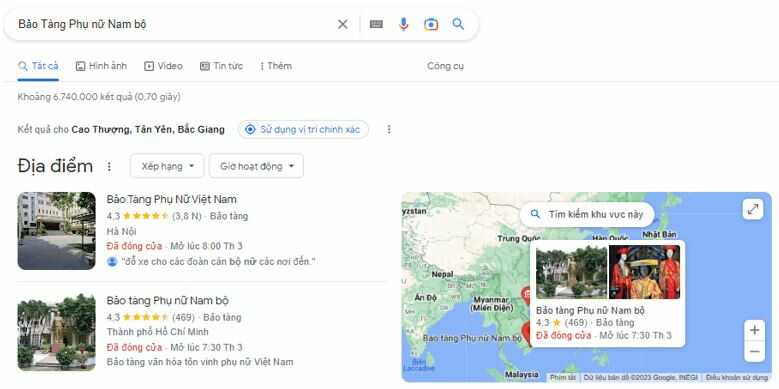This screenshot has width=779, height=389.
Task: Open the Tin tức tab
Action: [221, 66]
